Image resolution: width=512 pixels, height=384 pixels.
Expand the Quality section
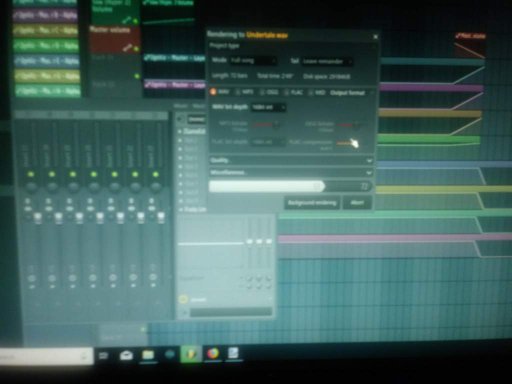[x=291, y=161]
